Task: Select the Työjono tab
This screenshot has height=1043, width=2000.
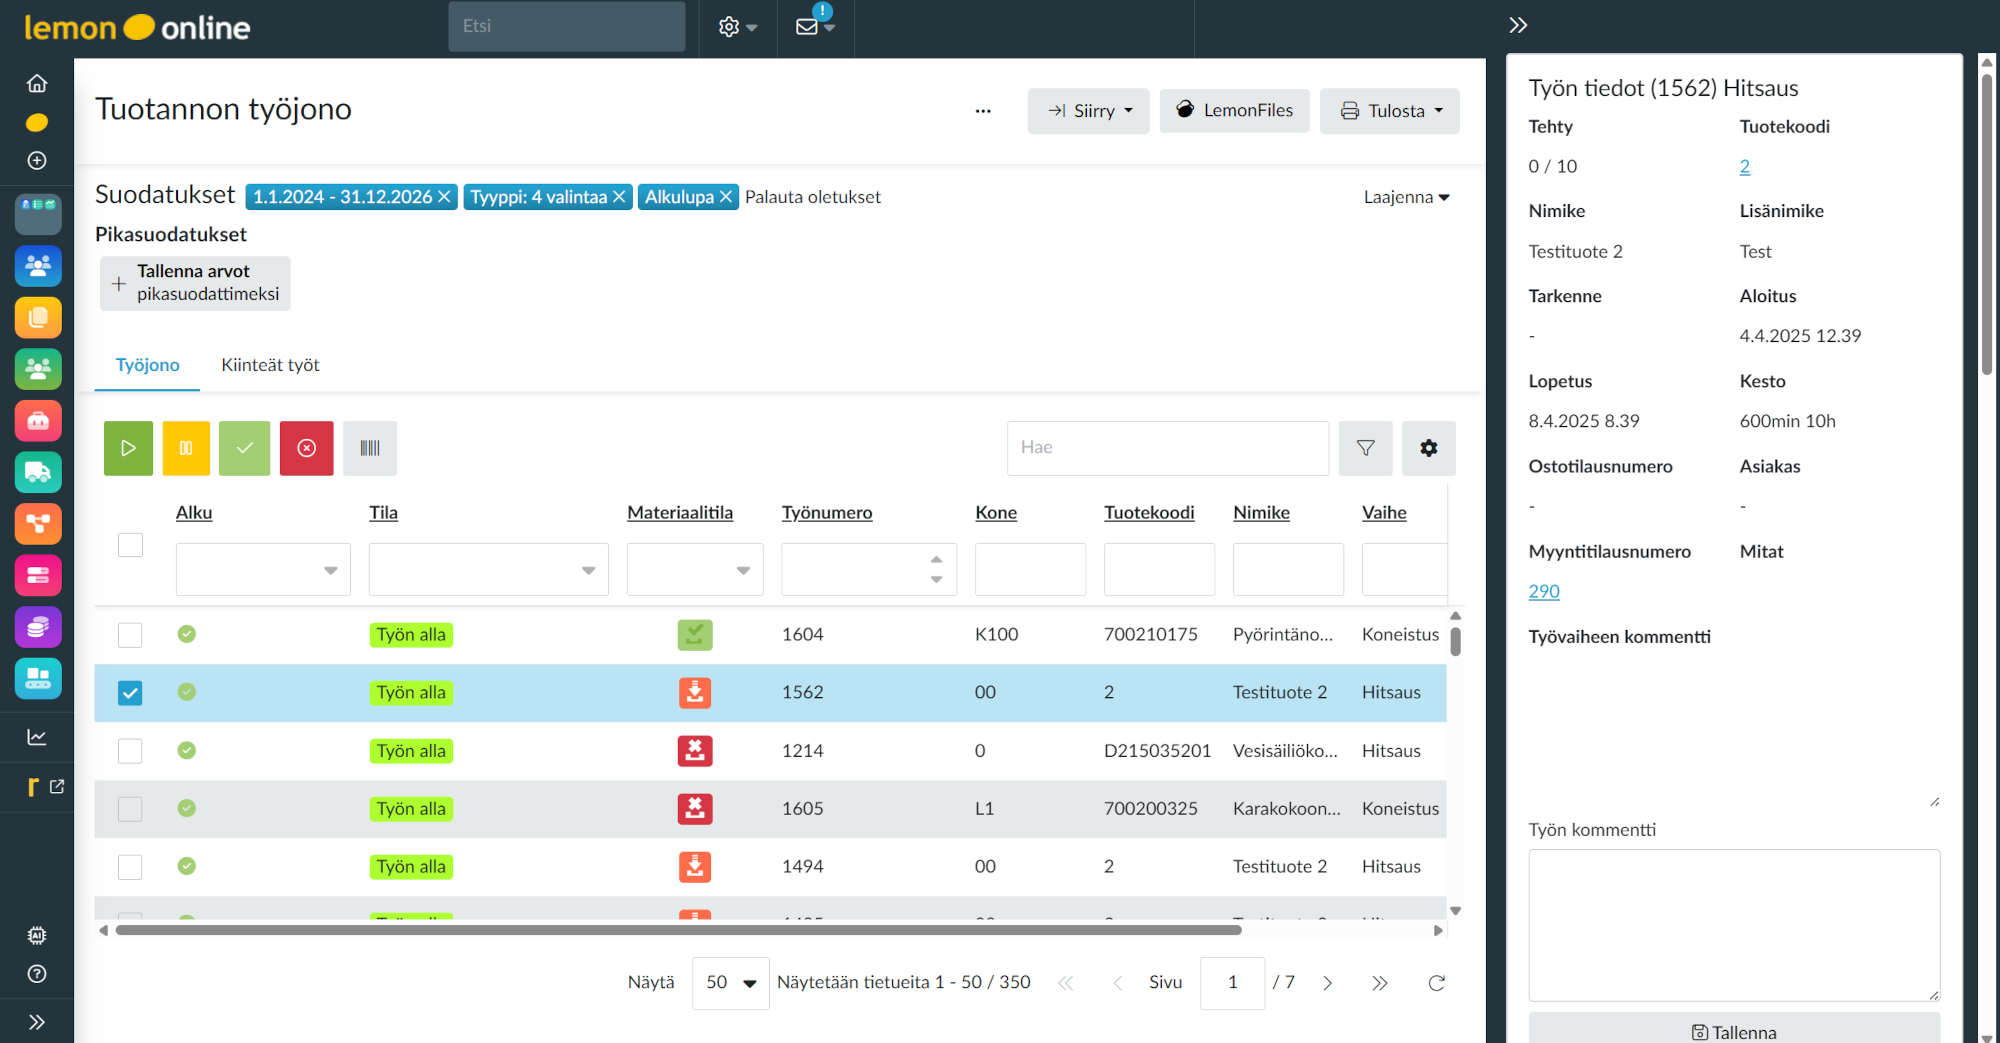Action: [147, 365]
